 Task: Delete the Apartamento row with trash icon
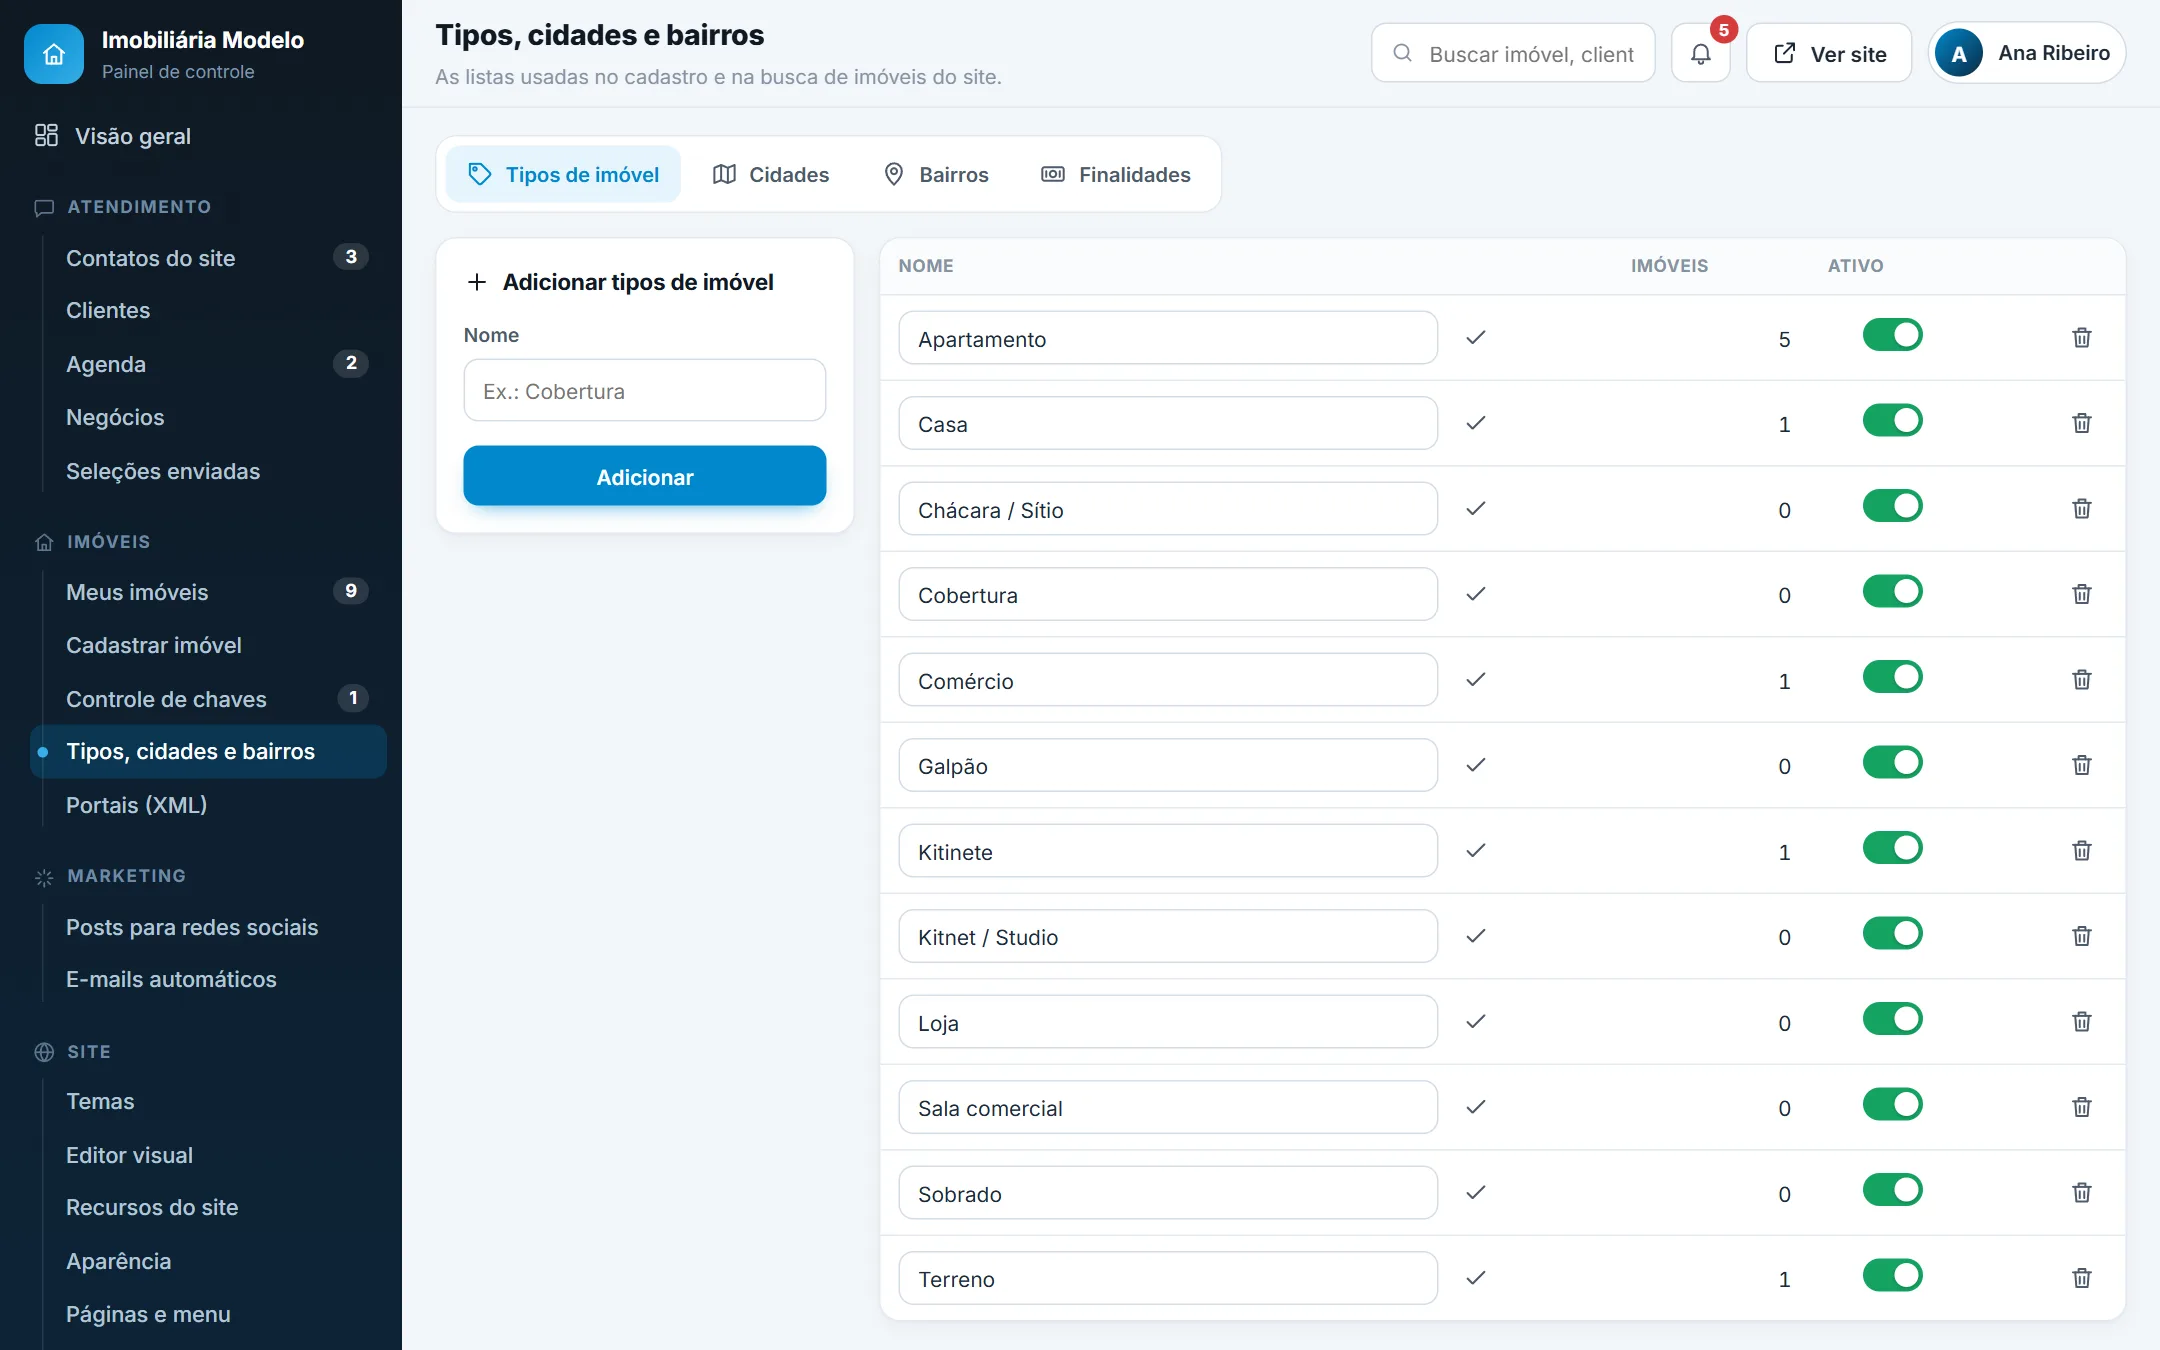[2081, 338]
